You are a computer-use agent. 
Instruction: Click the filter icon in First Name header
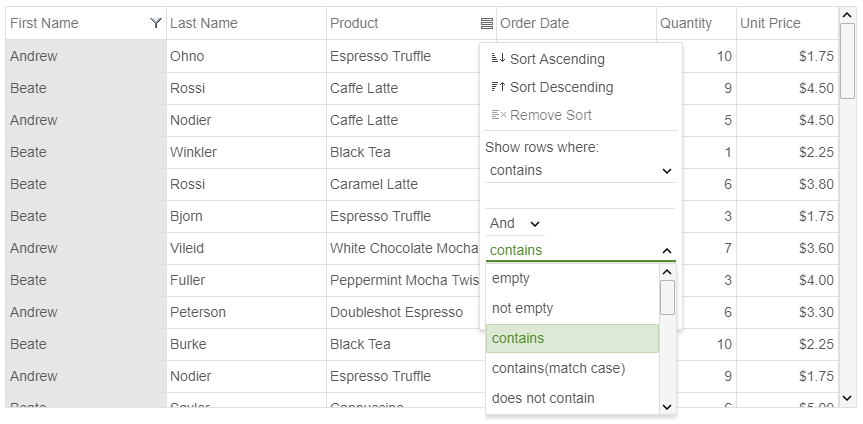coord(156,23)
